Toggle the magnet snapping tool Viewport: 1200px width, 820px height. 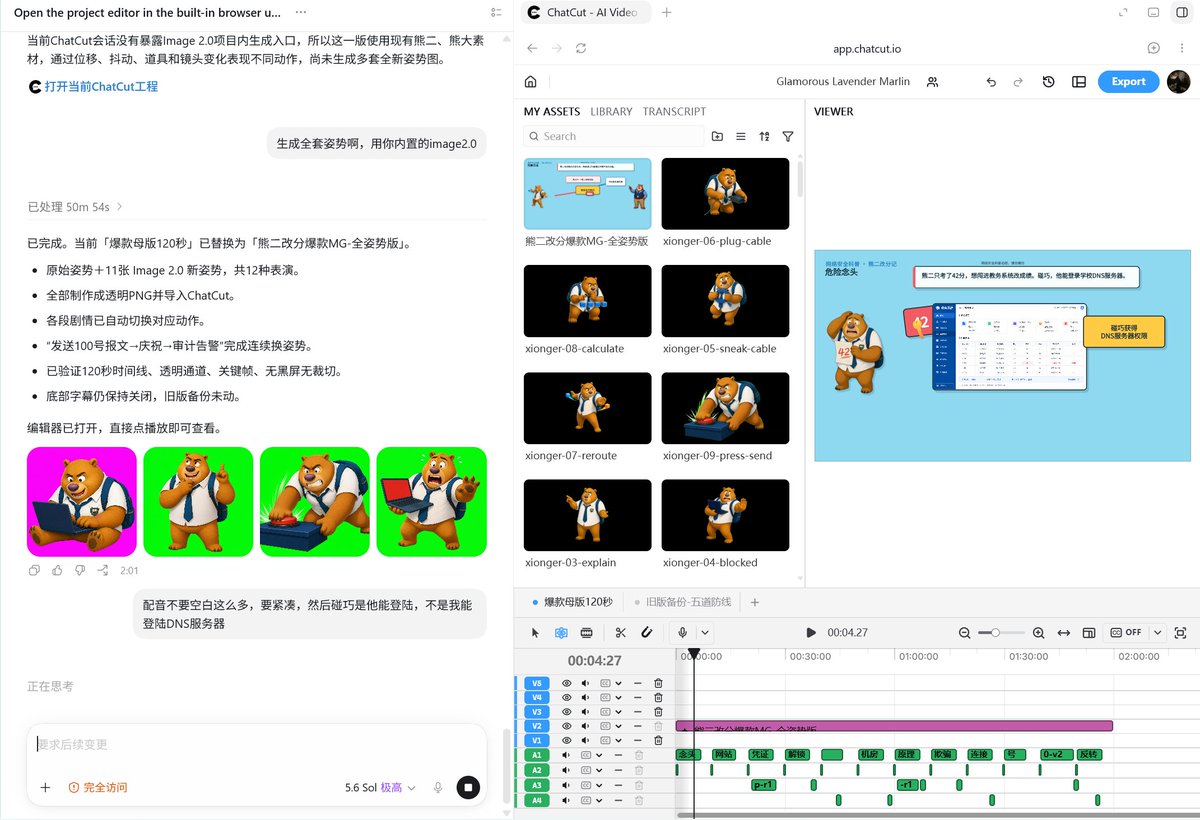point(646,633)
